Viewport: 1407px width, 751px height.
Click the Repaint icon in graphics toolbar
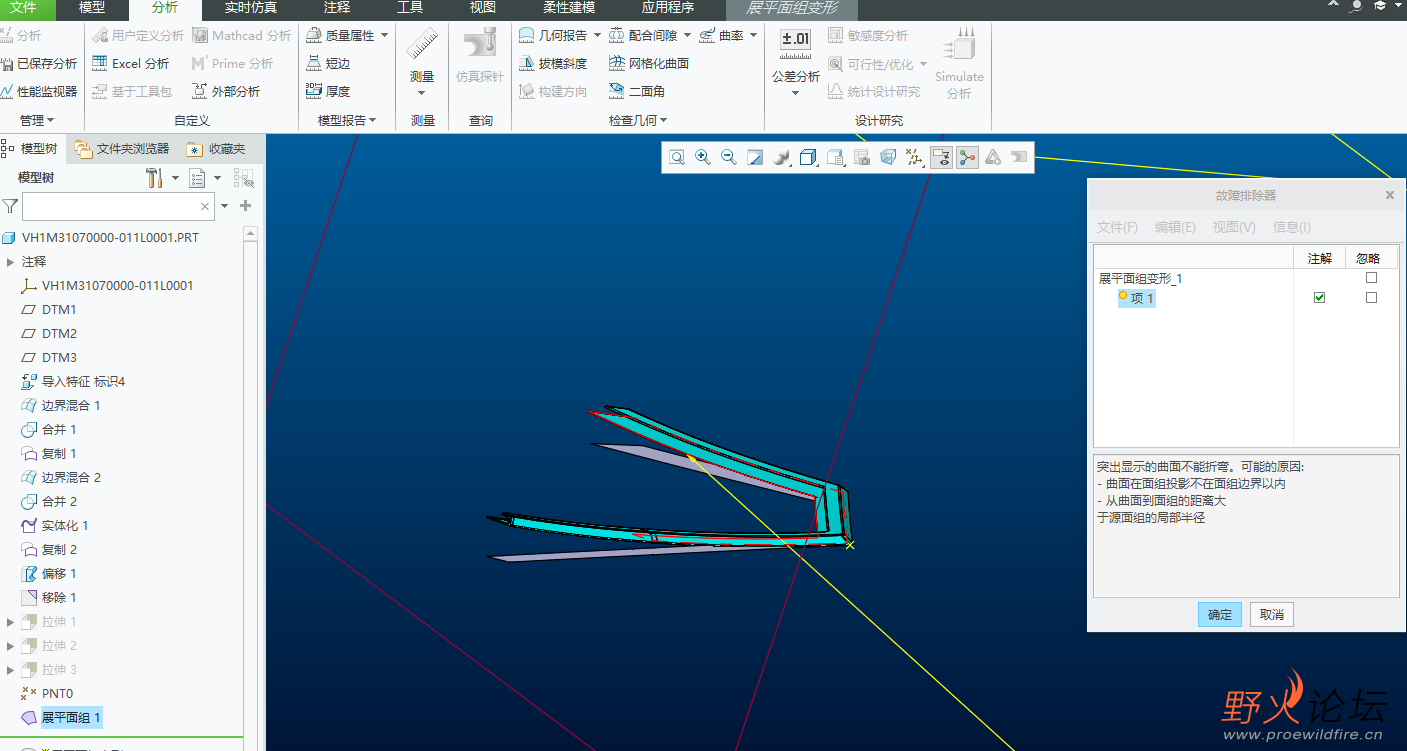pyautogui.click(x=755, y=157)
